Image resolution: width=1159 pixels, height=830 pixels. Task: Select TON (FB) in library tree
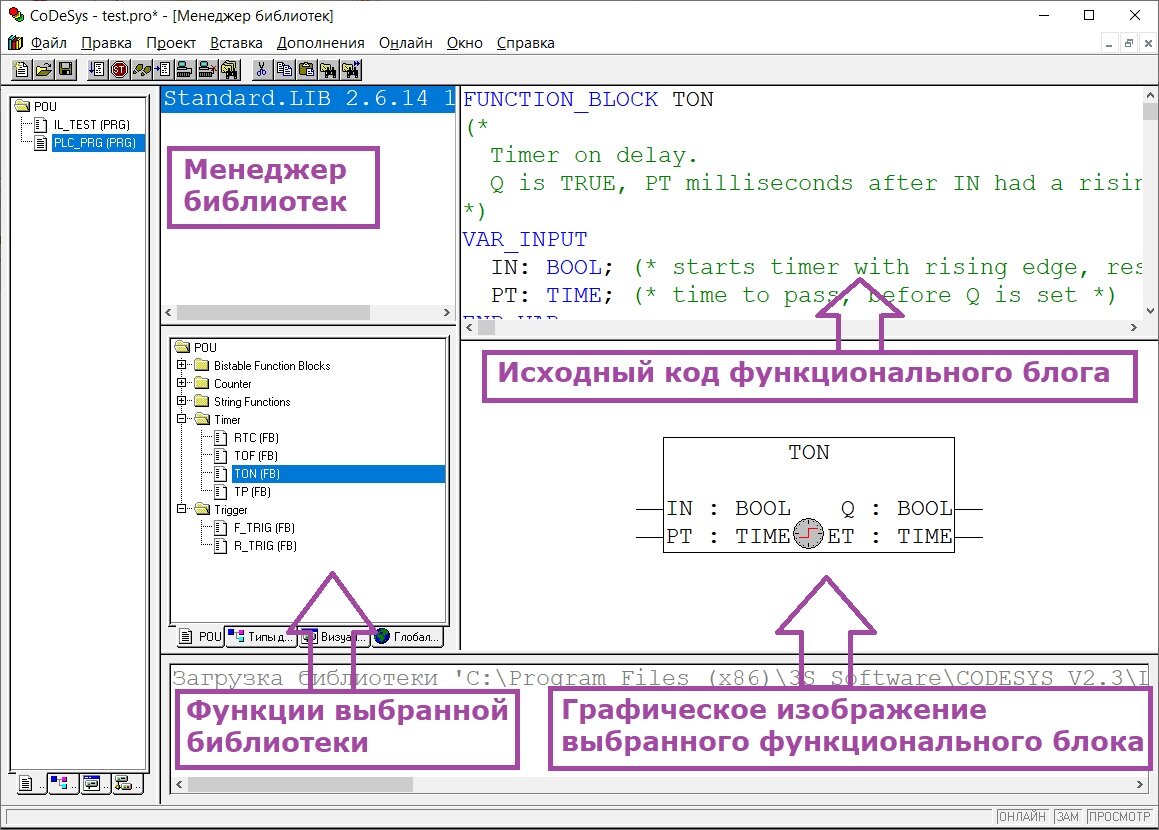pyautogui.click(x=339, y=474)
